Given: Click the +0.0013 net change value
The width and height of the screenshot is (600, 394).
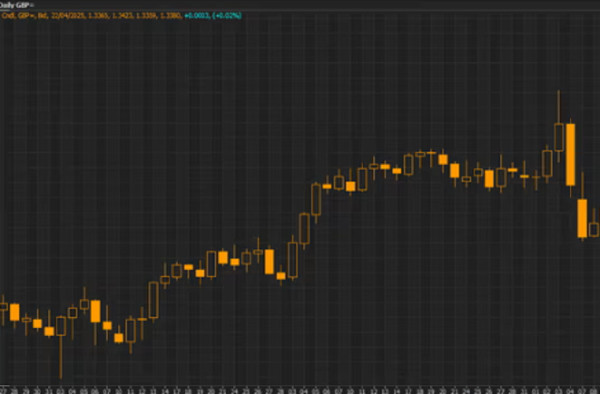Looking at the screenshot, I should click(x=197, y=16).
